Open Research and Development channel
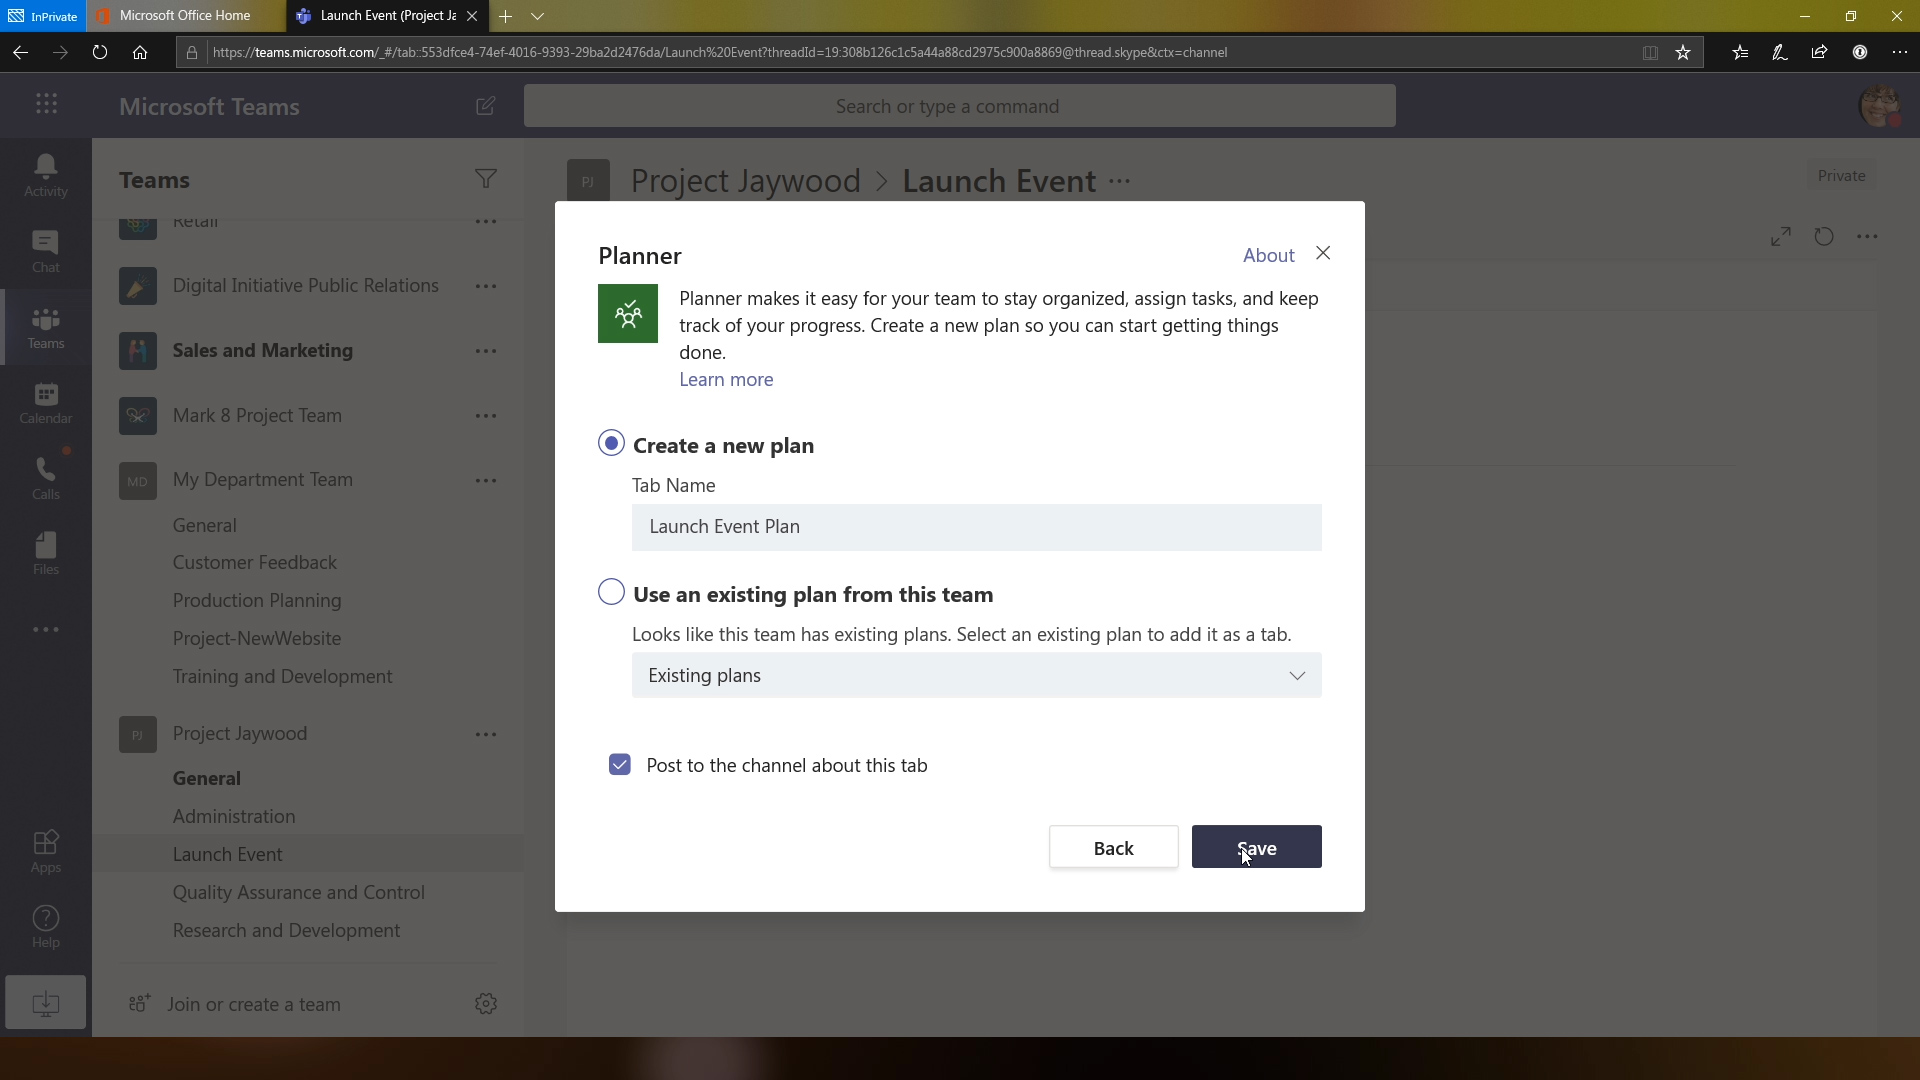The height and width of the screenshot is (1080, 1920). (286, 930)
